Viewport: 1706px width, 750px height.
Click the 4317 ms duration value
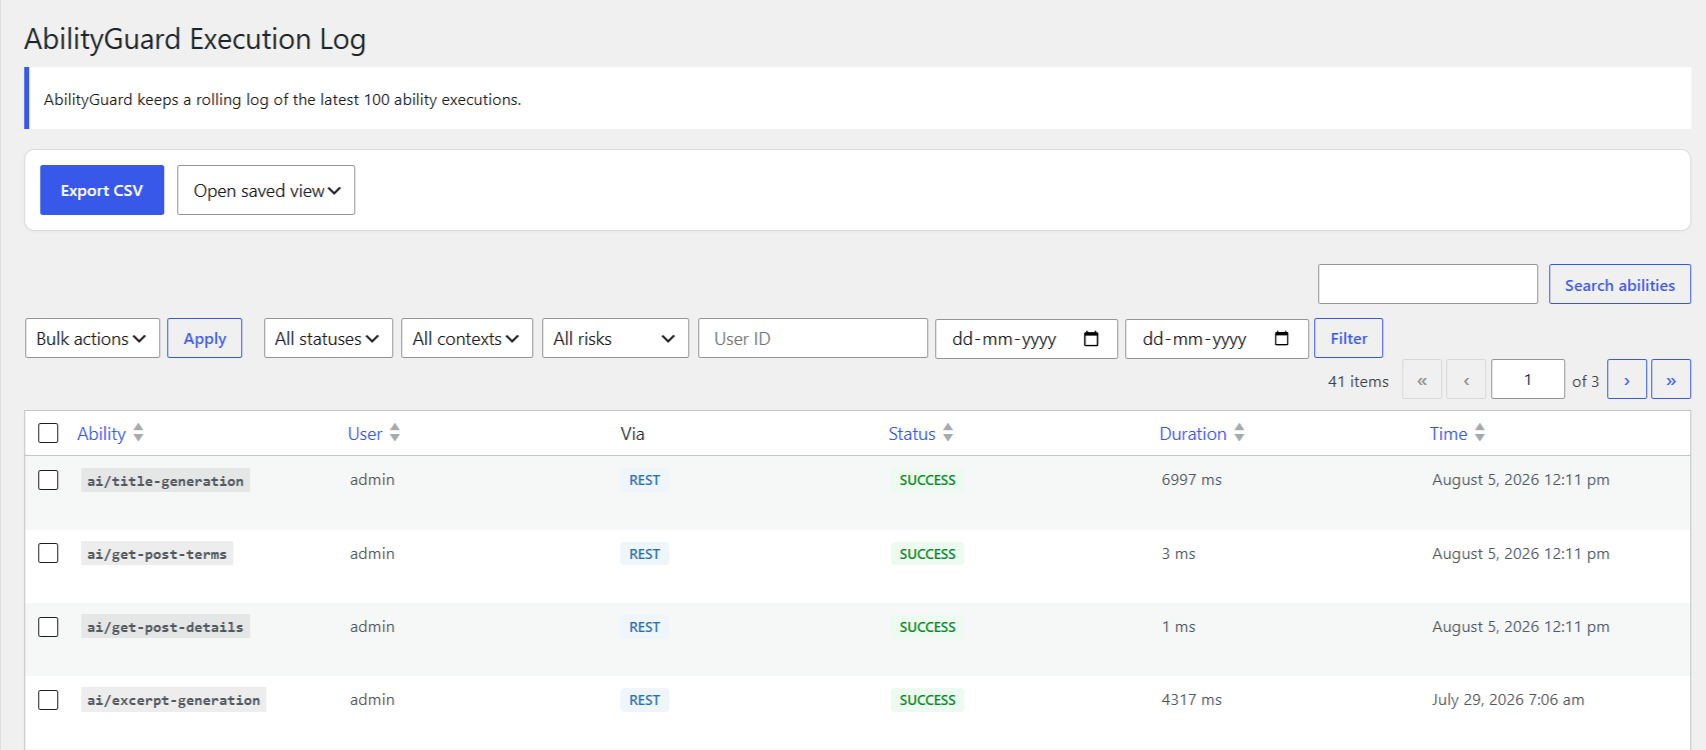click(x=1192, y=700)
